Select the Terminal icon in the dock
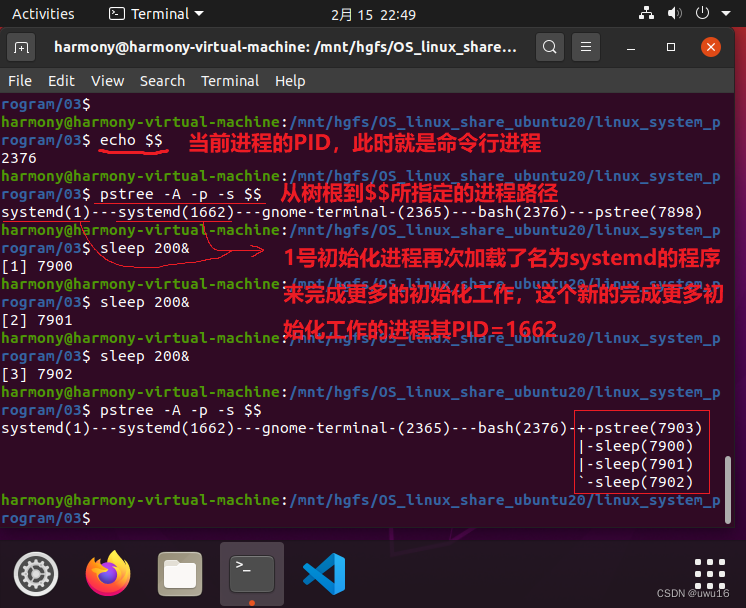Image resolution: width=746 pixels, height=608 pixels. click(x=252, y=574)
